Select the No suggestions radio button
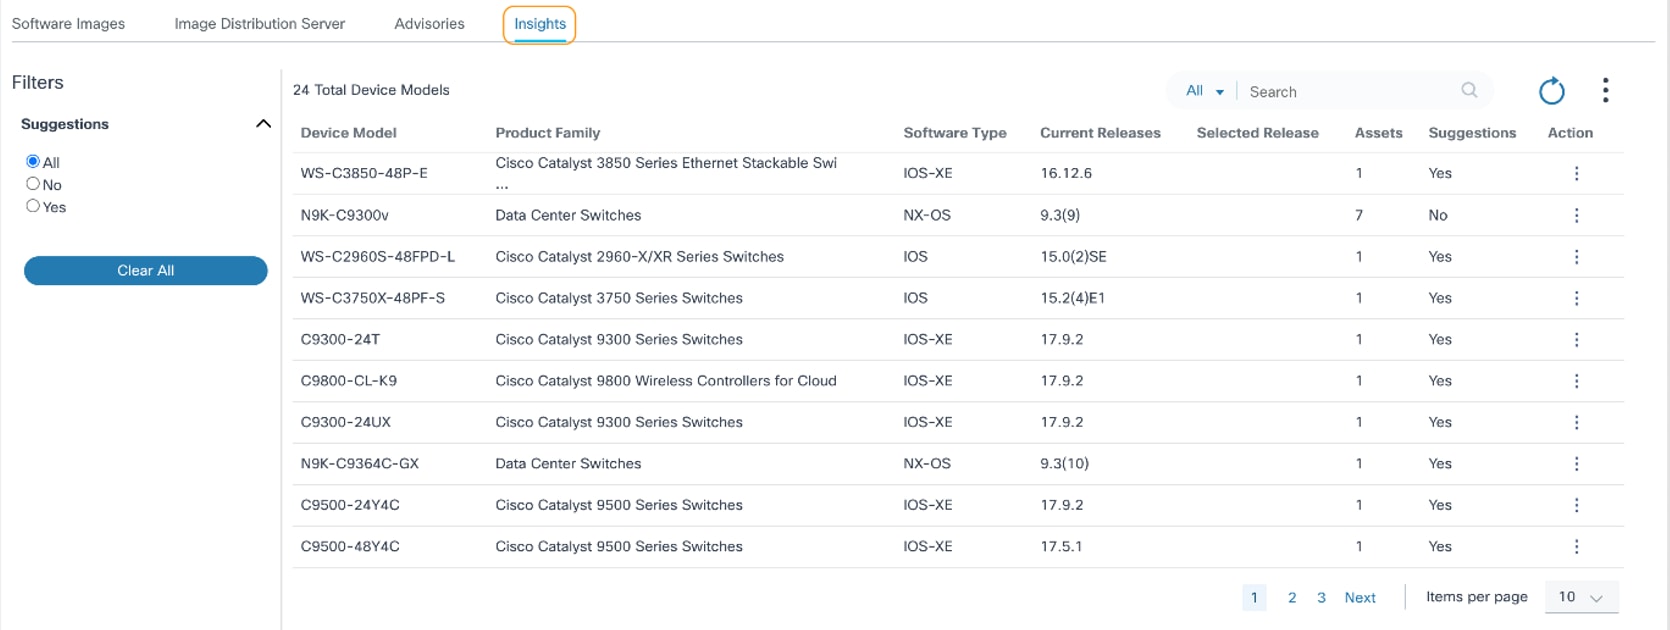The image size is (1670, 630). pos(33,184)
